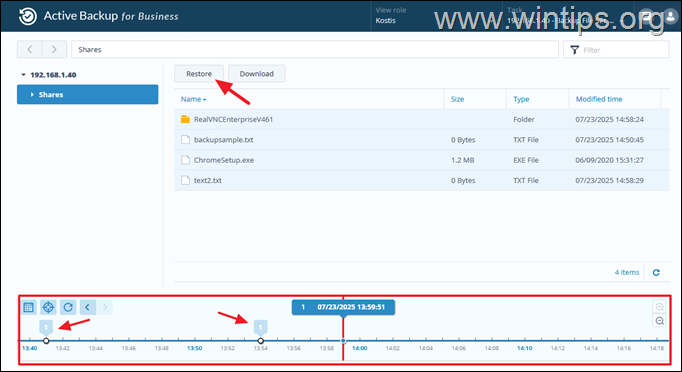Viewport: 682px width, 372px height.
Task: Click the current version point on the timeline
Action: pyautogui.click(x=343, y=341)
